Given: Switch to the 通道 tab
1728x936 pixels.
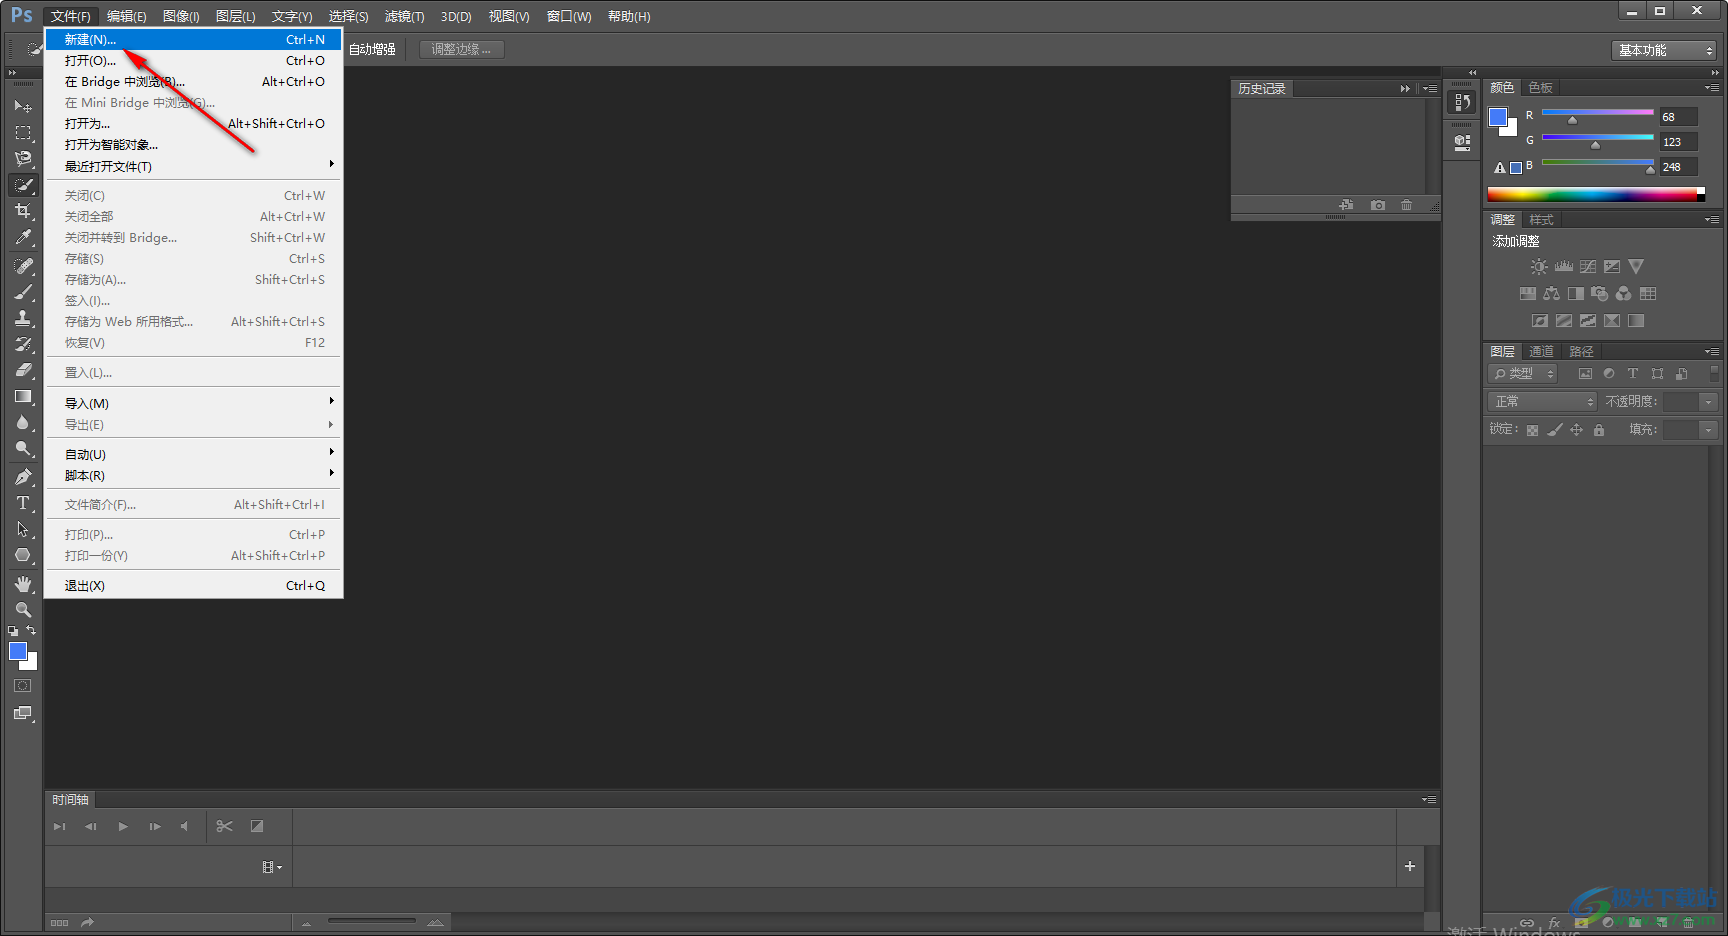Looking at the screenshot, I should click(1541, 352).
